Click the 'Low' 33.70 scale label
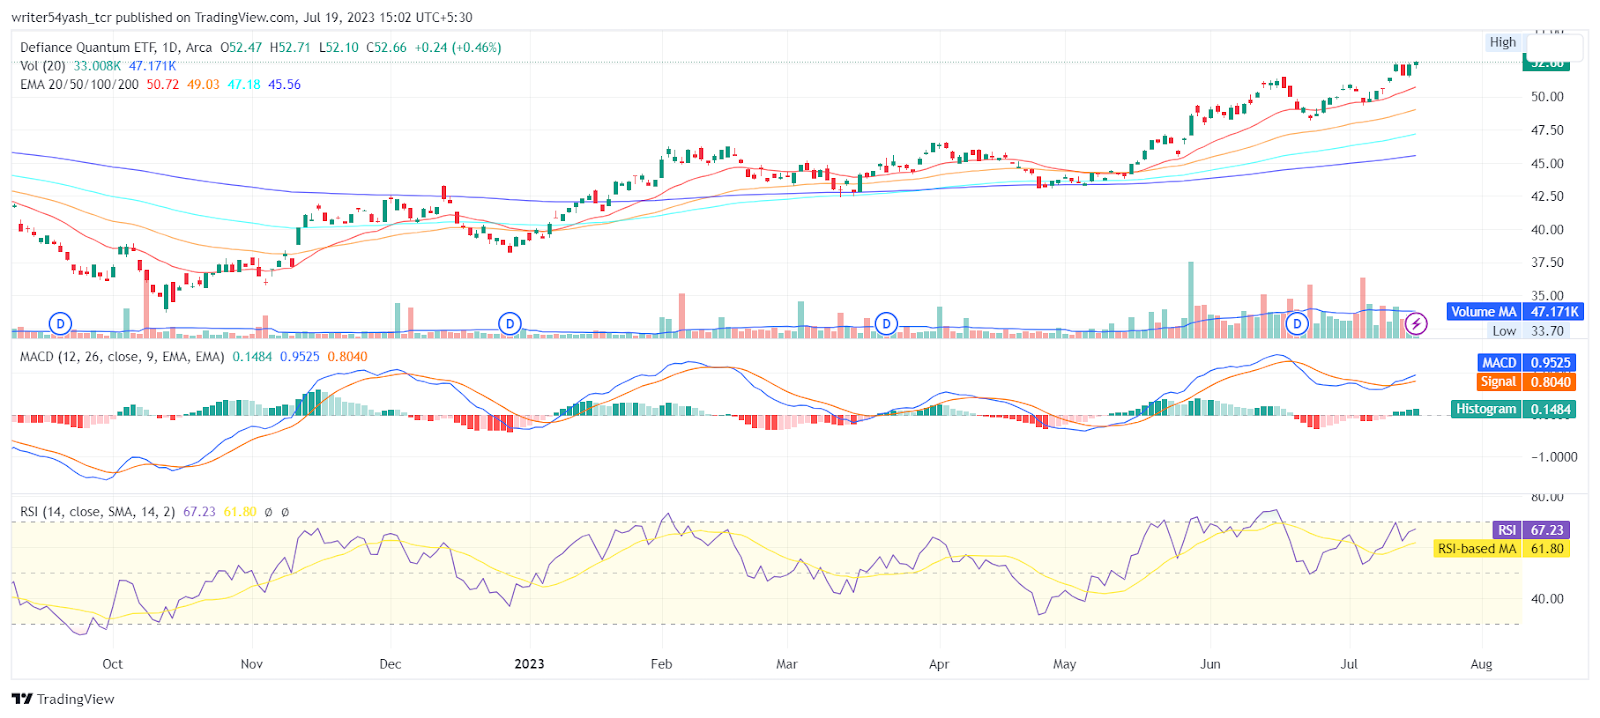The width and height of the screenshot is (1600, 718). click(x=1528, y=331)
